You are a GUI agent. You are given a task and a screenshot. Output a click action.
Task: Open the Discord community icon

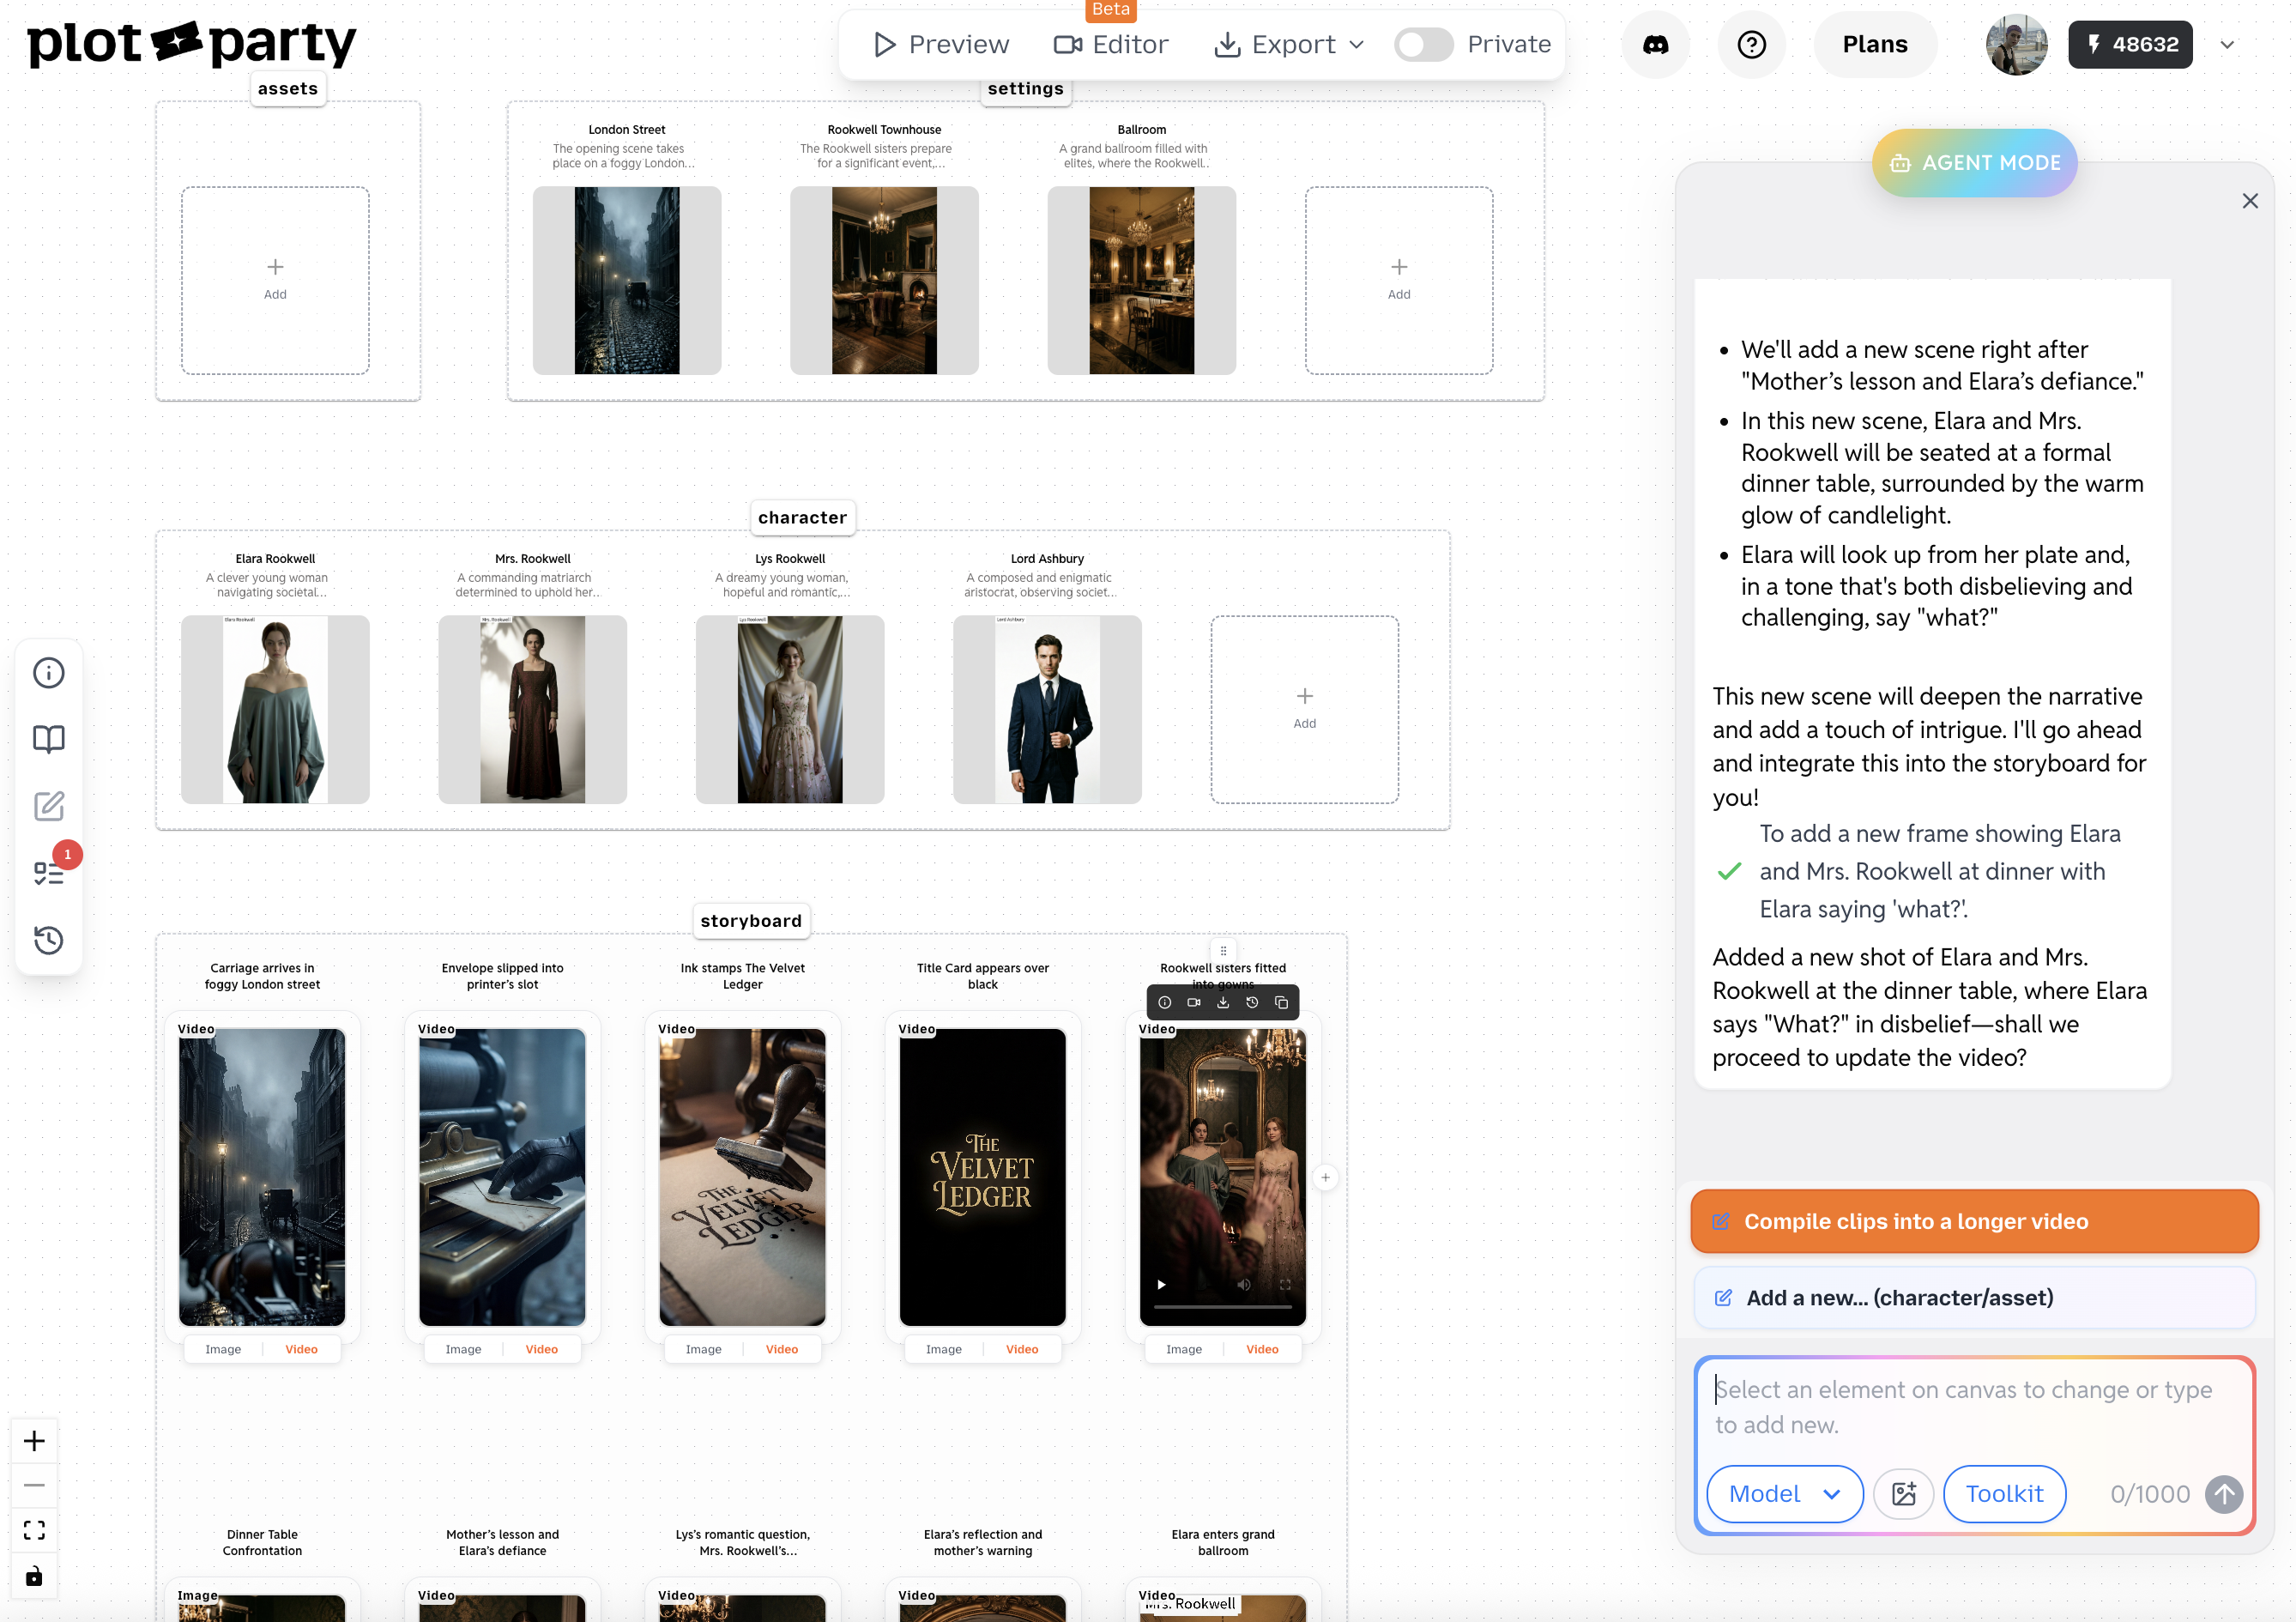[1655, 44]
